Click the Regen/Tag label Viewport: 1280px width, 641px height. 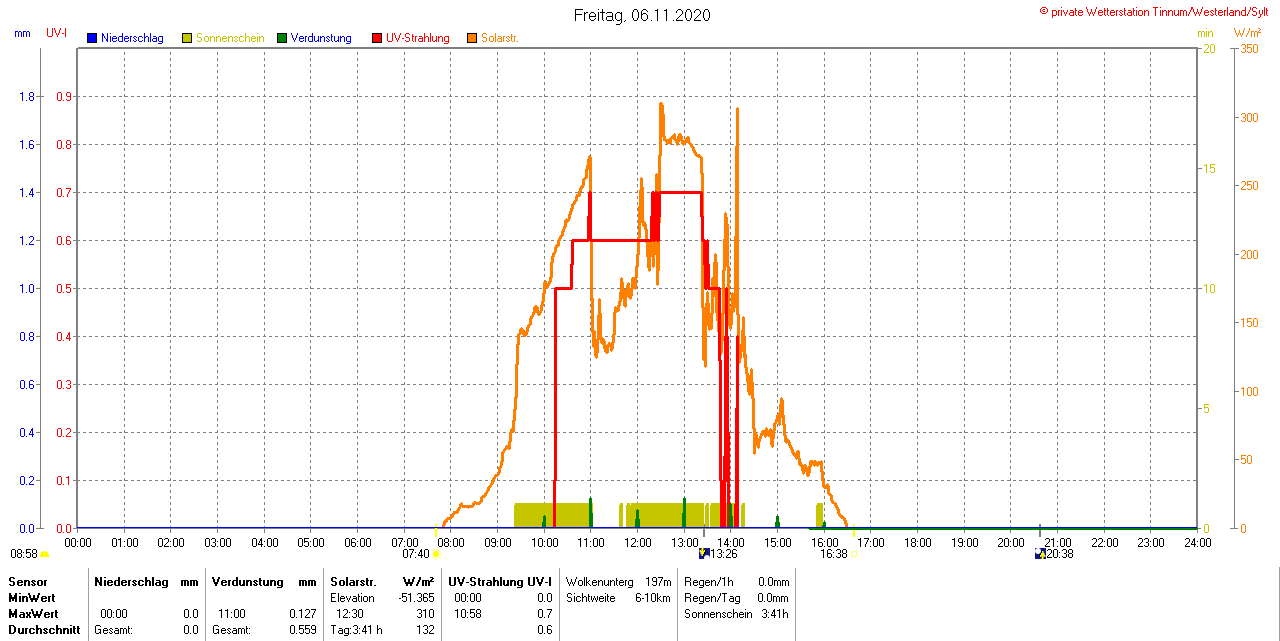pyautogui.click(x=710, y=597)
